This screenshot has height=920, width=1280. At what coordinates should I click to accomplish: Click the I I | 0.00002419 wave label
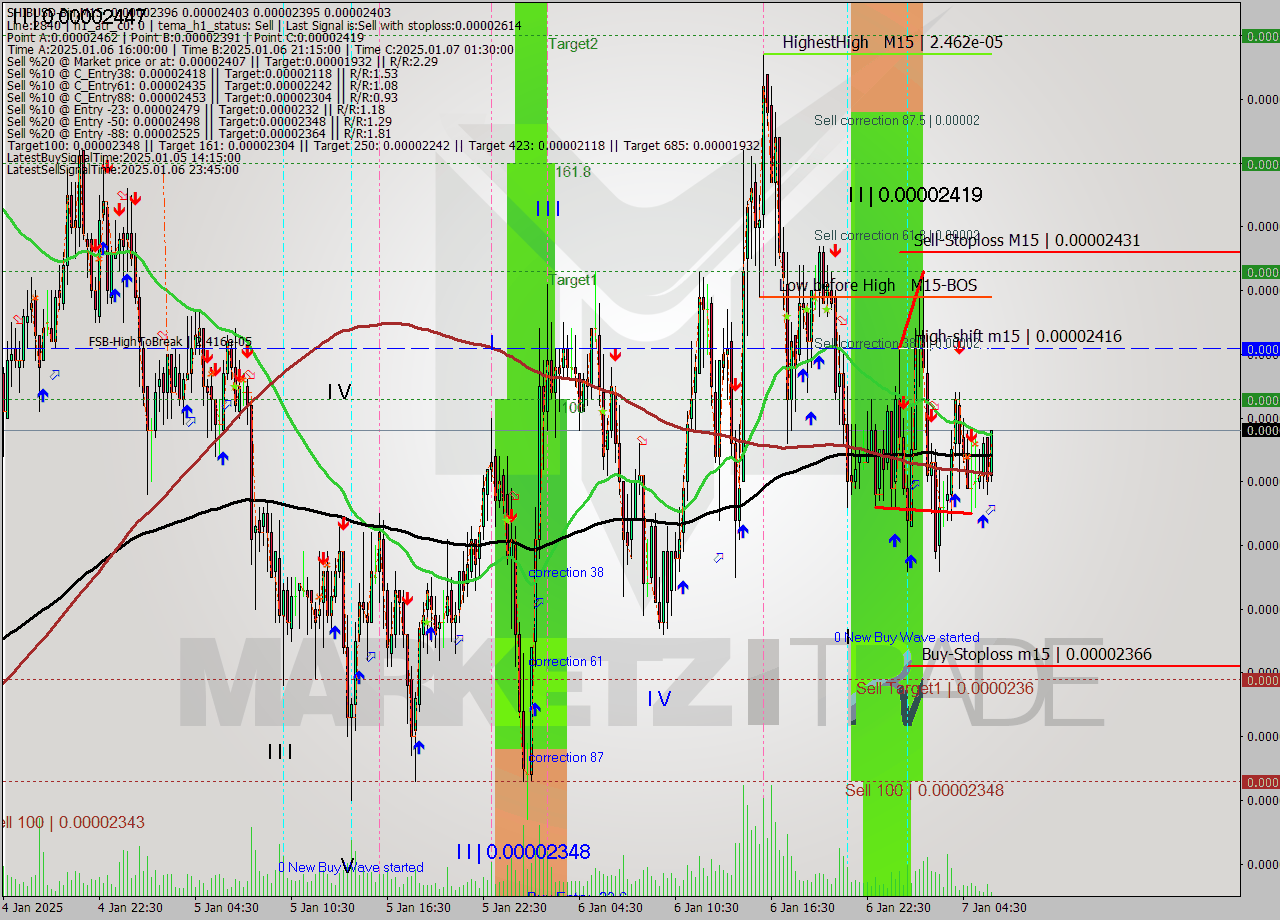pyautogui.click(x=915, y=195)
